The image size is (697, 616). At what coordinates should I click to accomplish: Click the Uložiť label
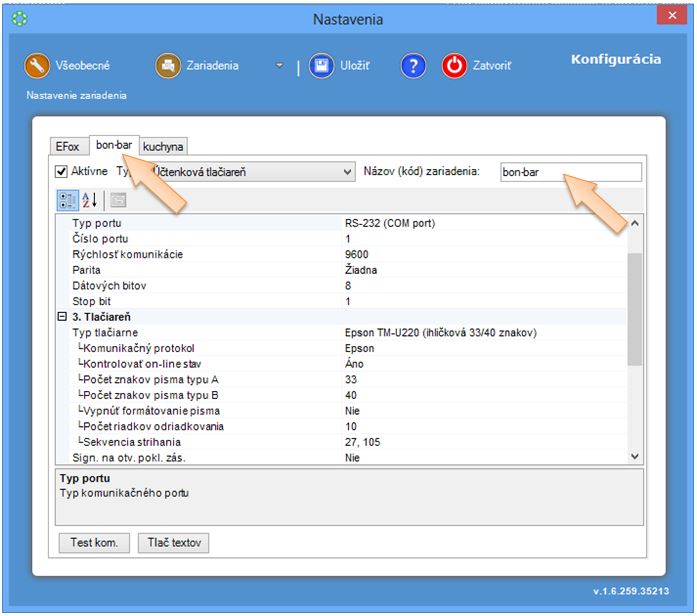(x=355, y=66)
